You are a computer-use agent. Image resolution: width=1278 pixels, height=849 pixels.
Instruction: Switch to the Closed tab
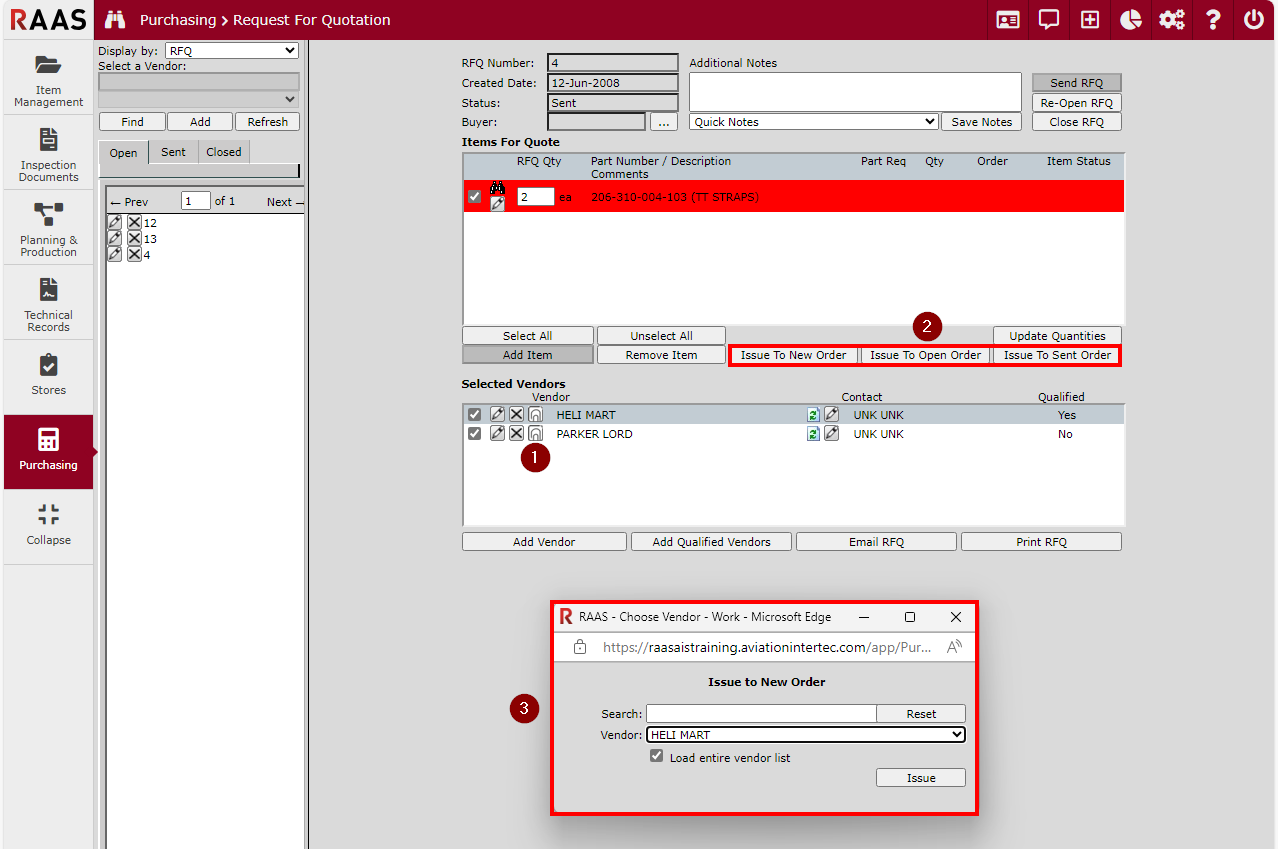[x=224, y=152]
